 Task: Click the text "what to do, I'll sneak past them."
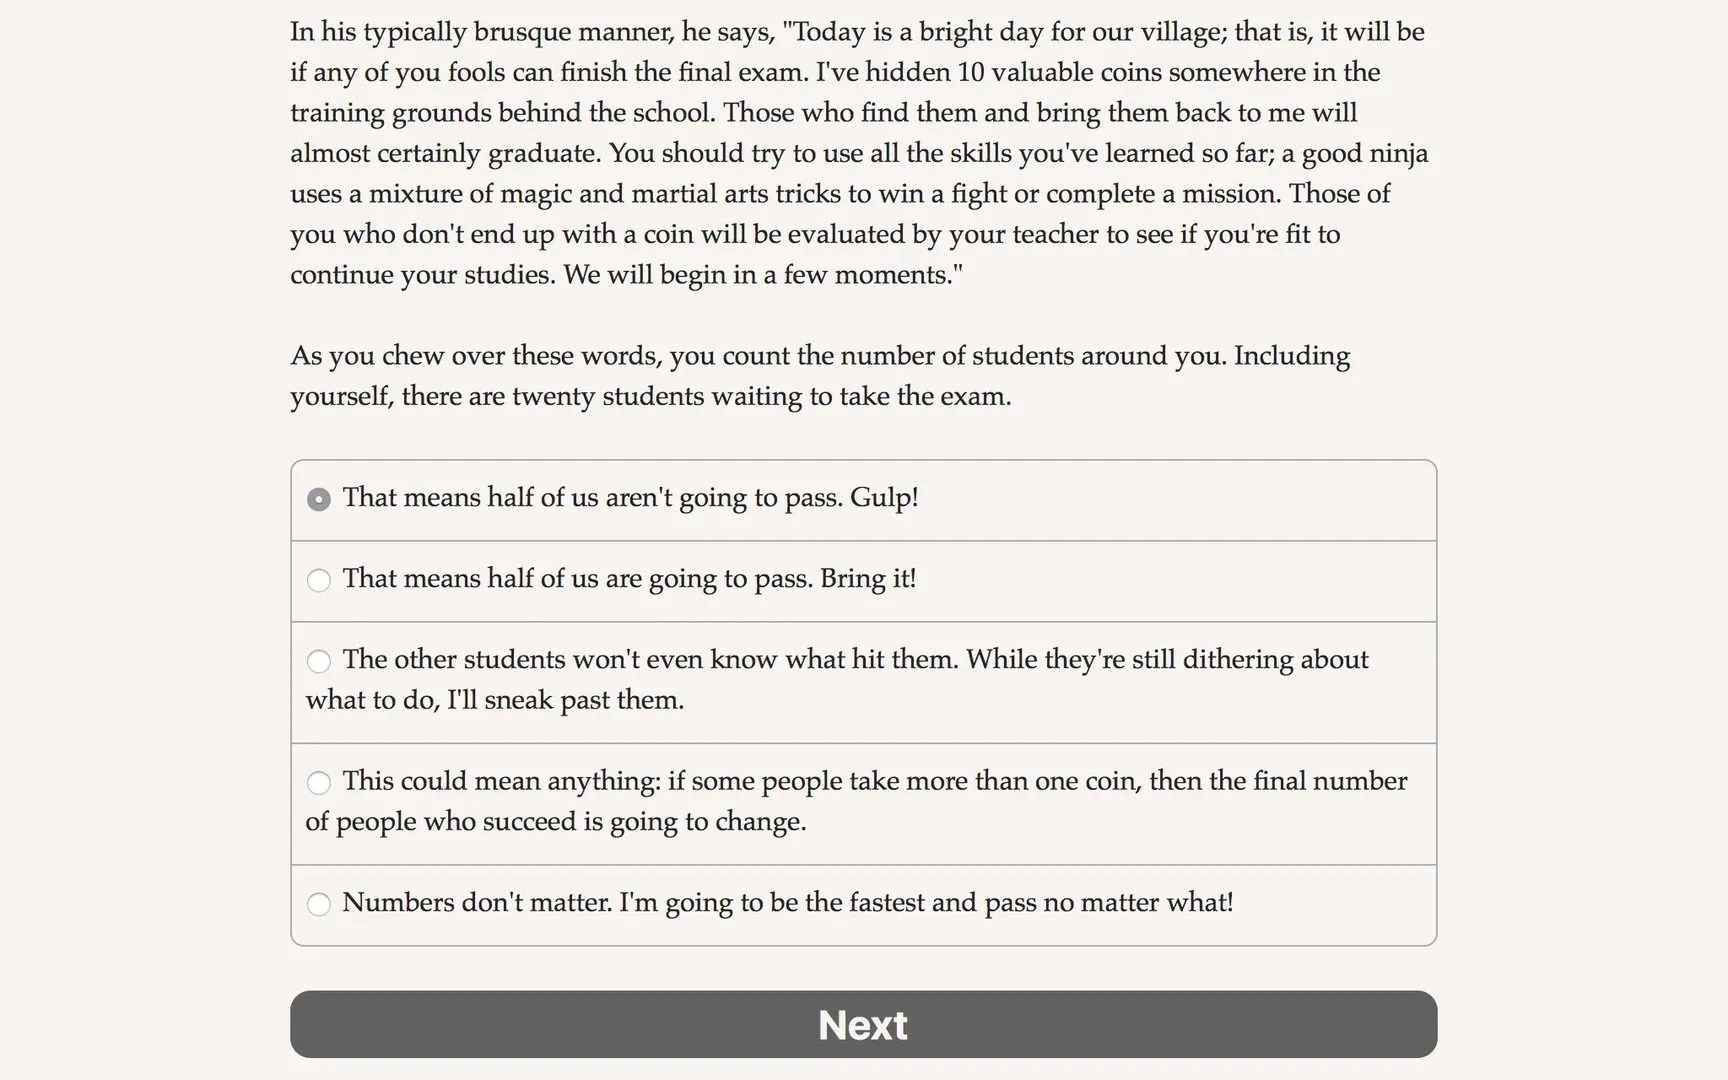pyautogui.click(x=495, y=700)
